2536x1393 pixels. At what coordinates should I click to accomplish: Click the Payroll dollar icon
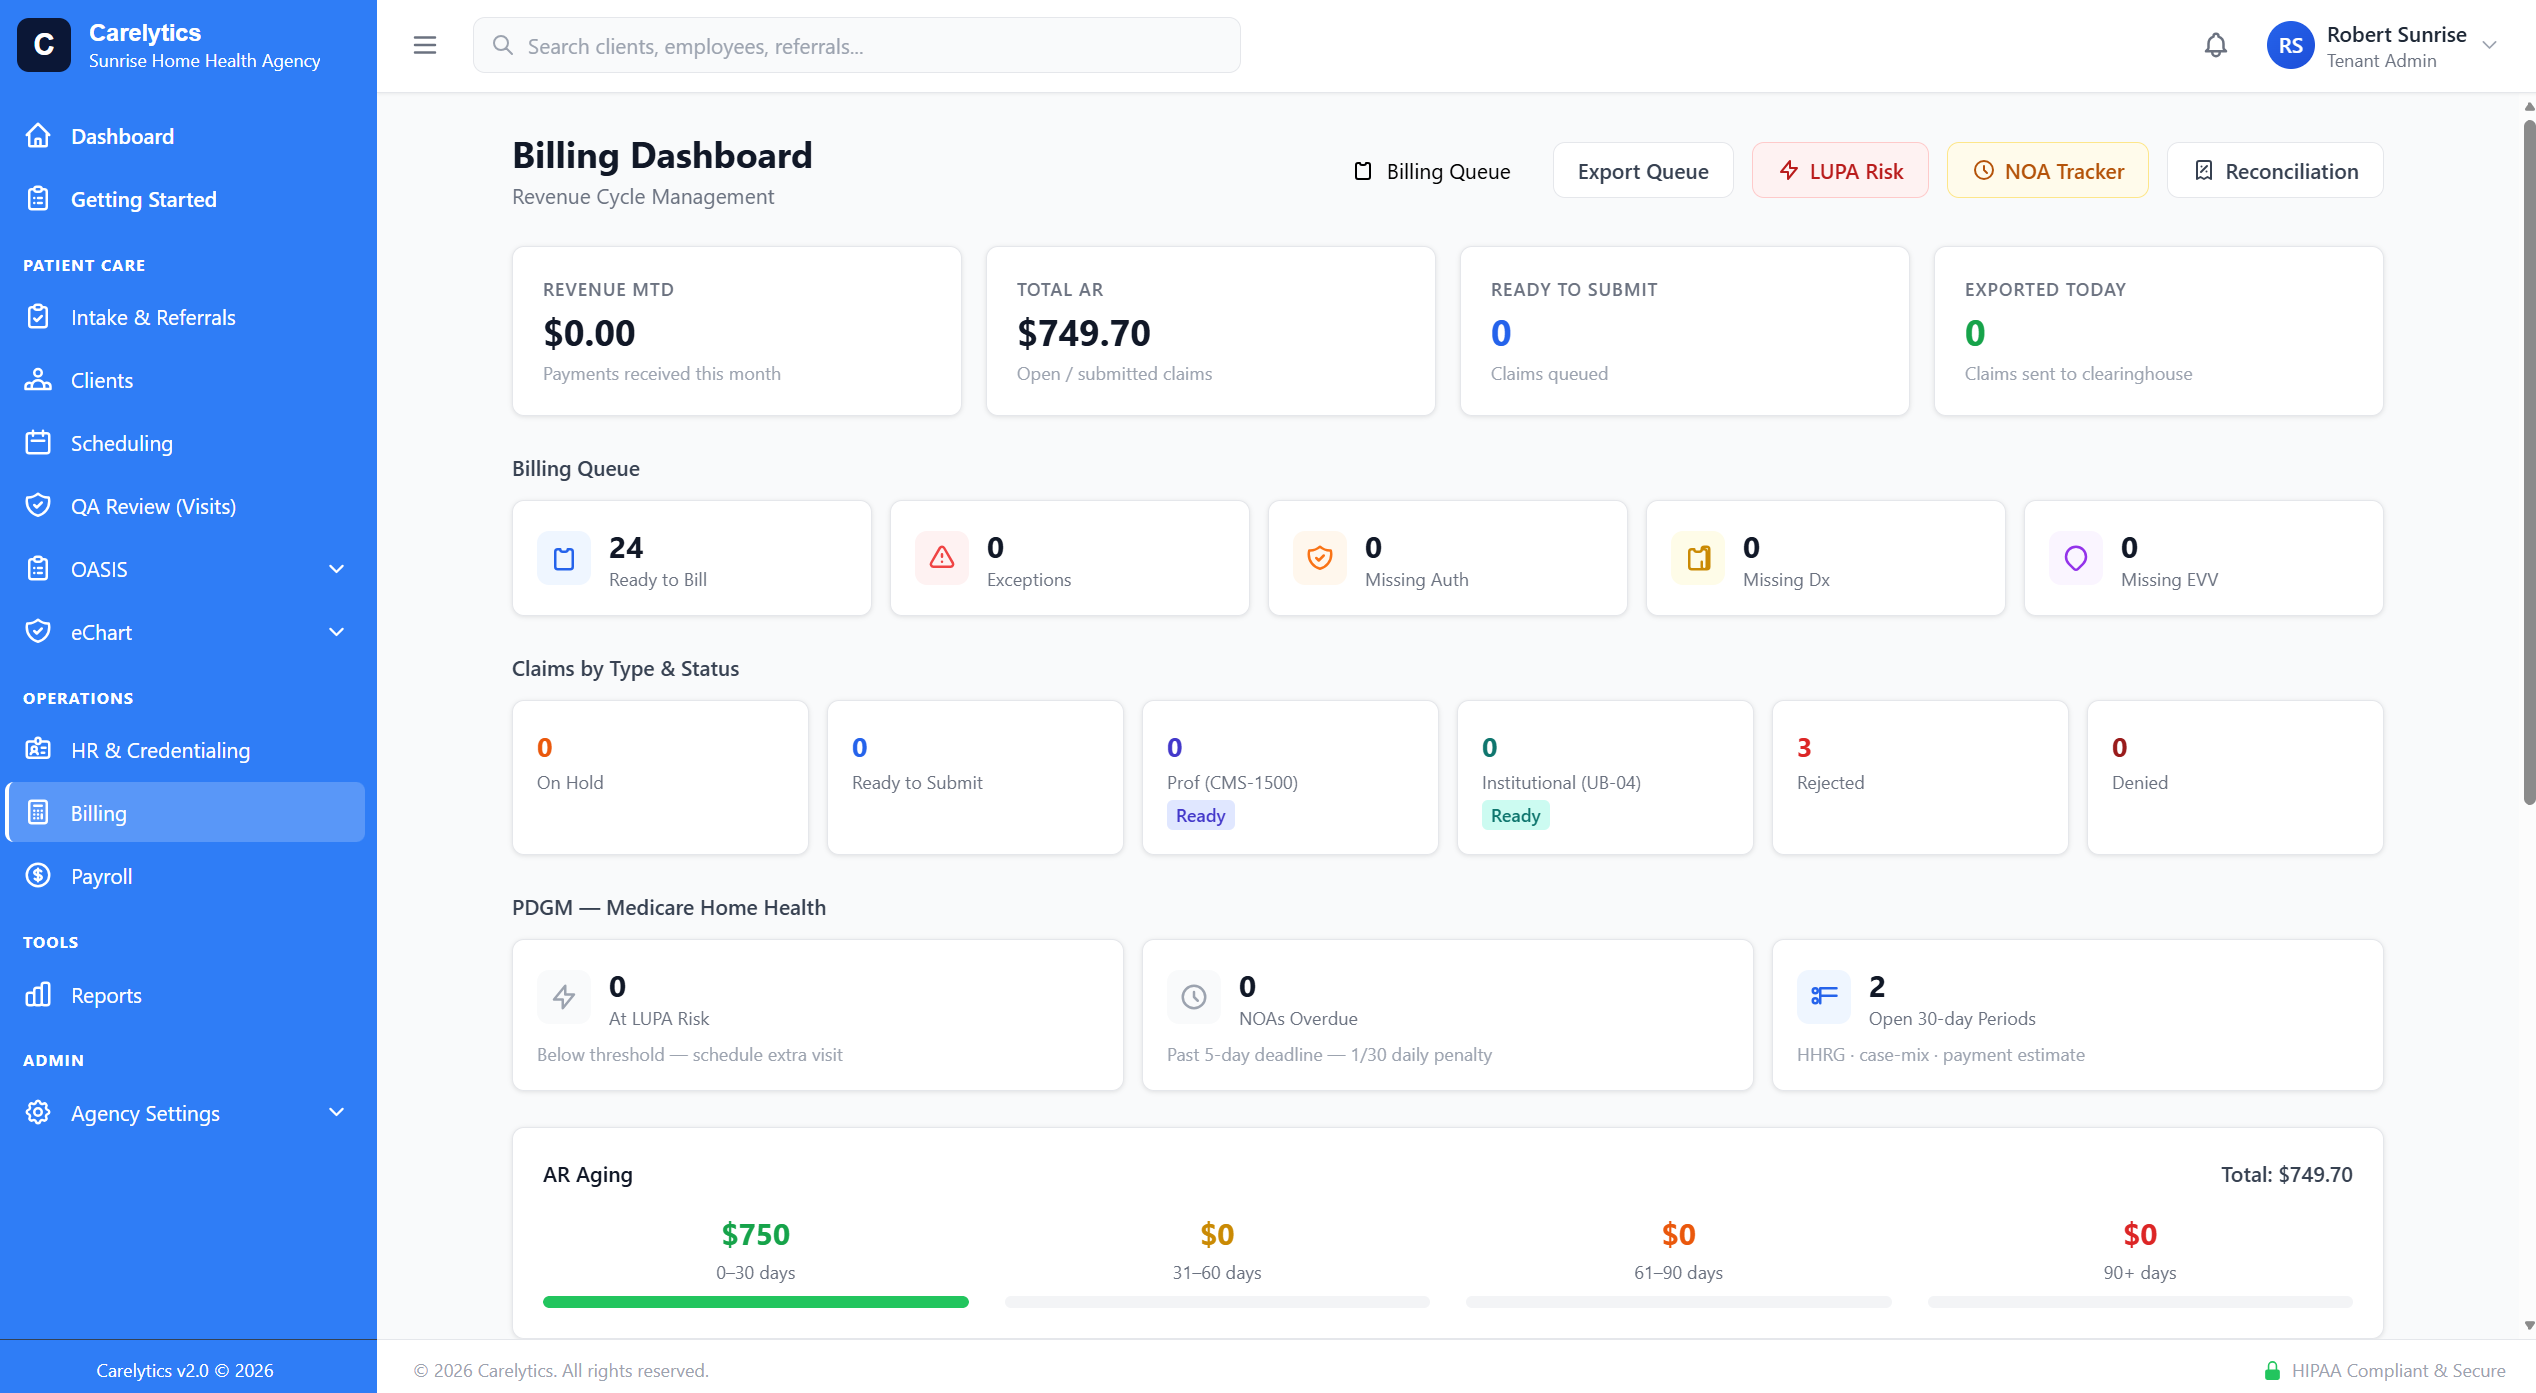[38, 876]
